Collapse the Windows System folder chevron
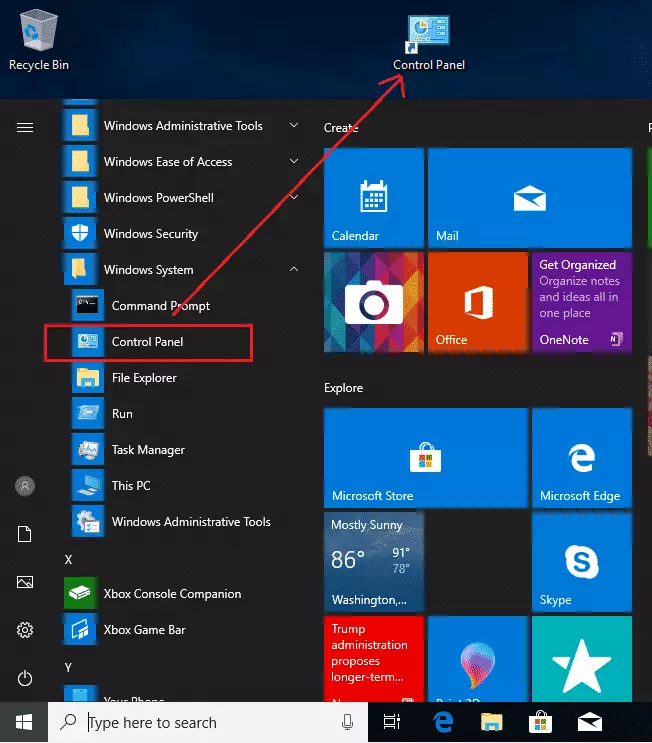652x743 pixels. tap(294, 269)
